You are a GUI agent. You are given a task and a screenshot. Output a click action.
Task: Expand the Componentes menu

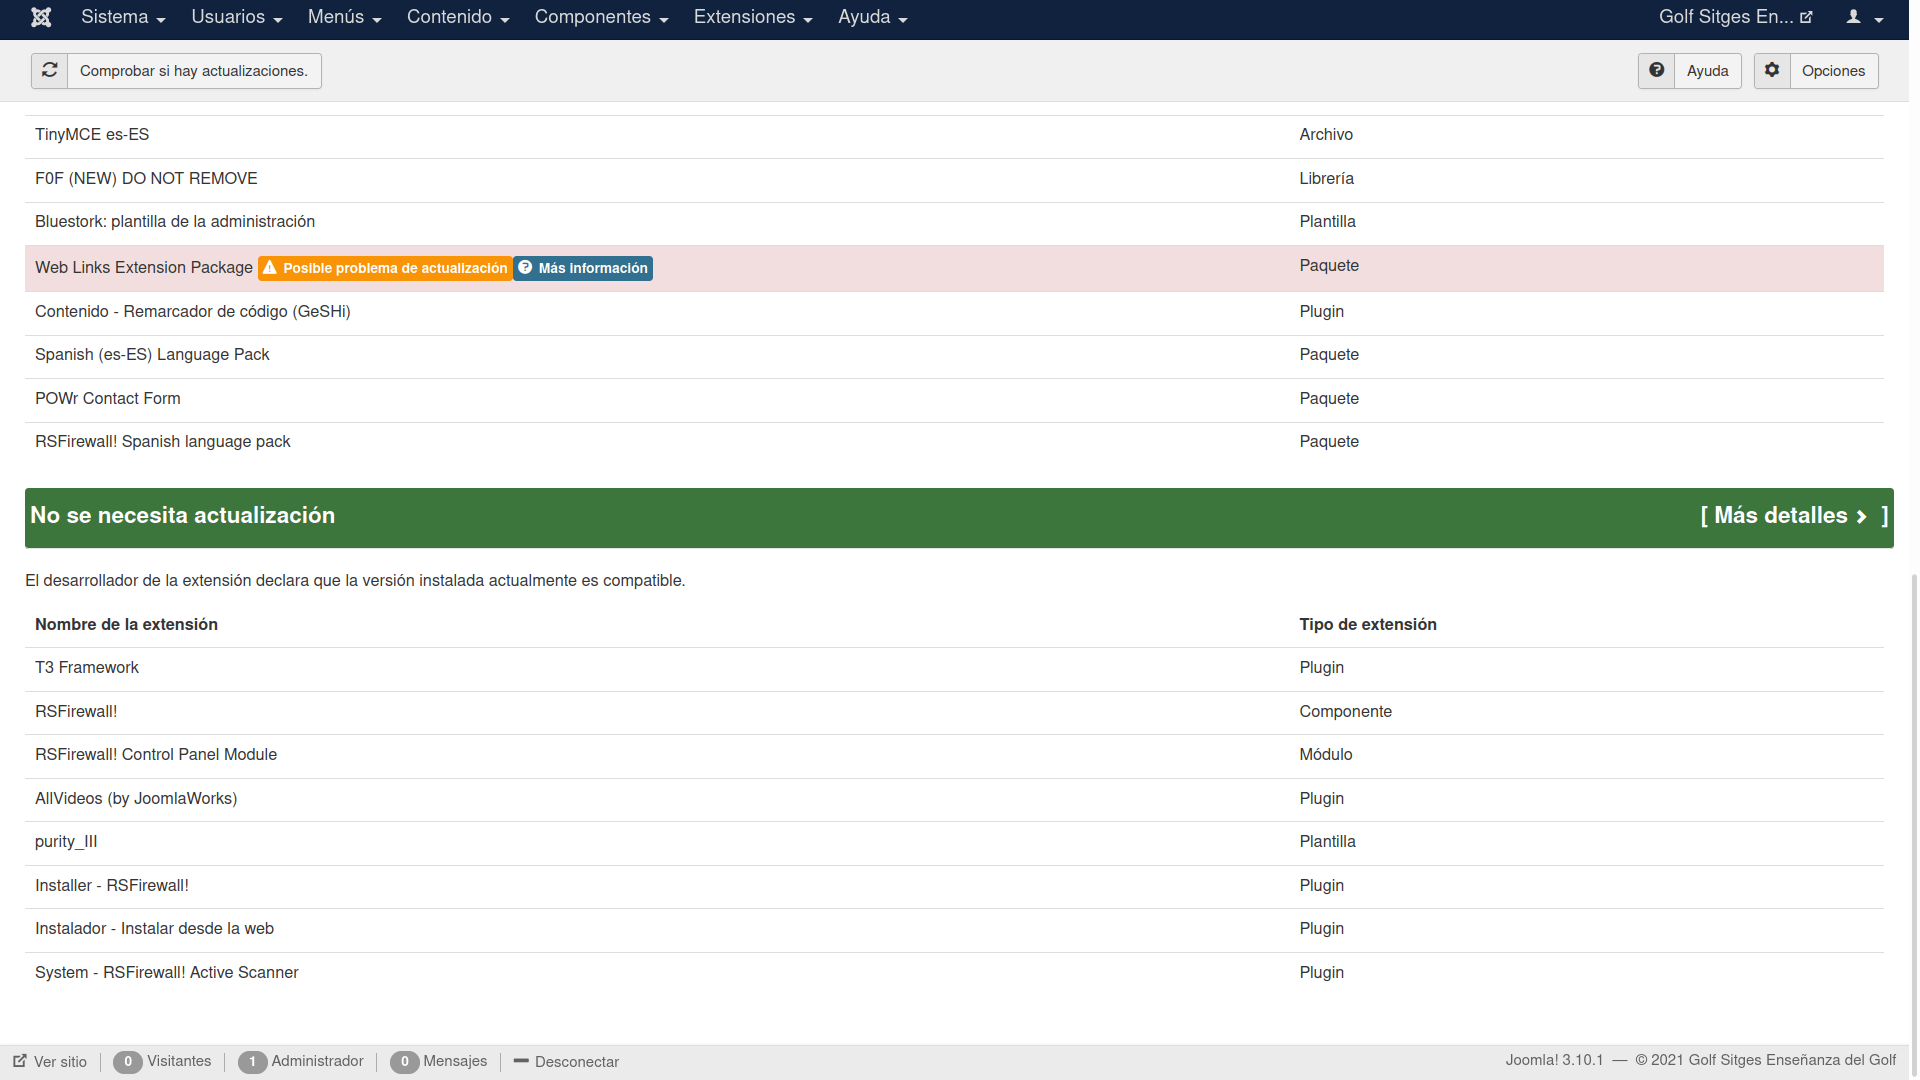(x=601, y=17)
